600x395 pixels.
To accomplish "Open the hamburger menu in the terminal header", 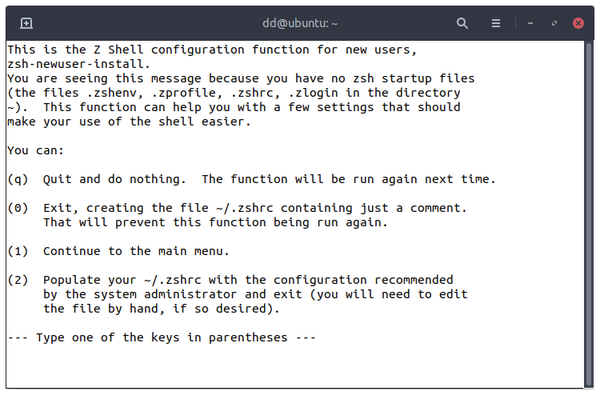I will click(x=496, y=23).
